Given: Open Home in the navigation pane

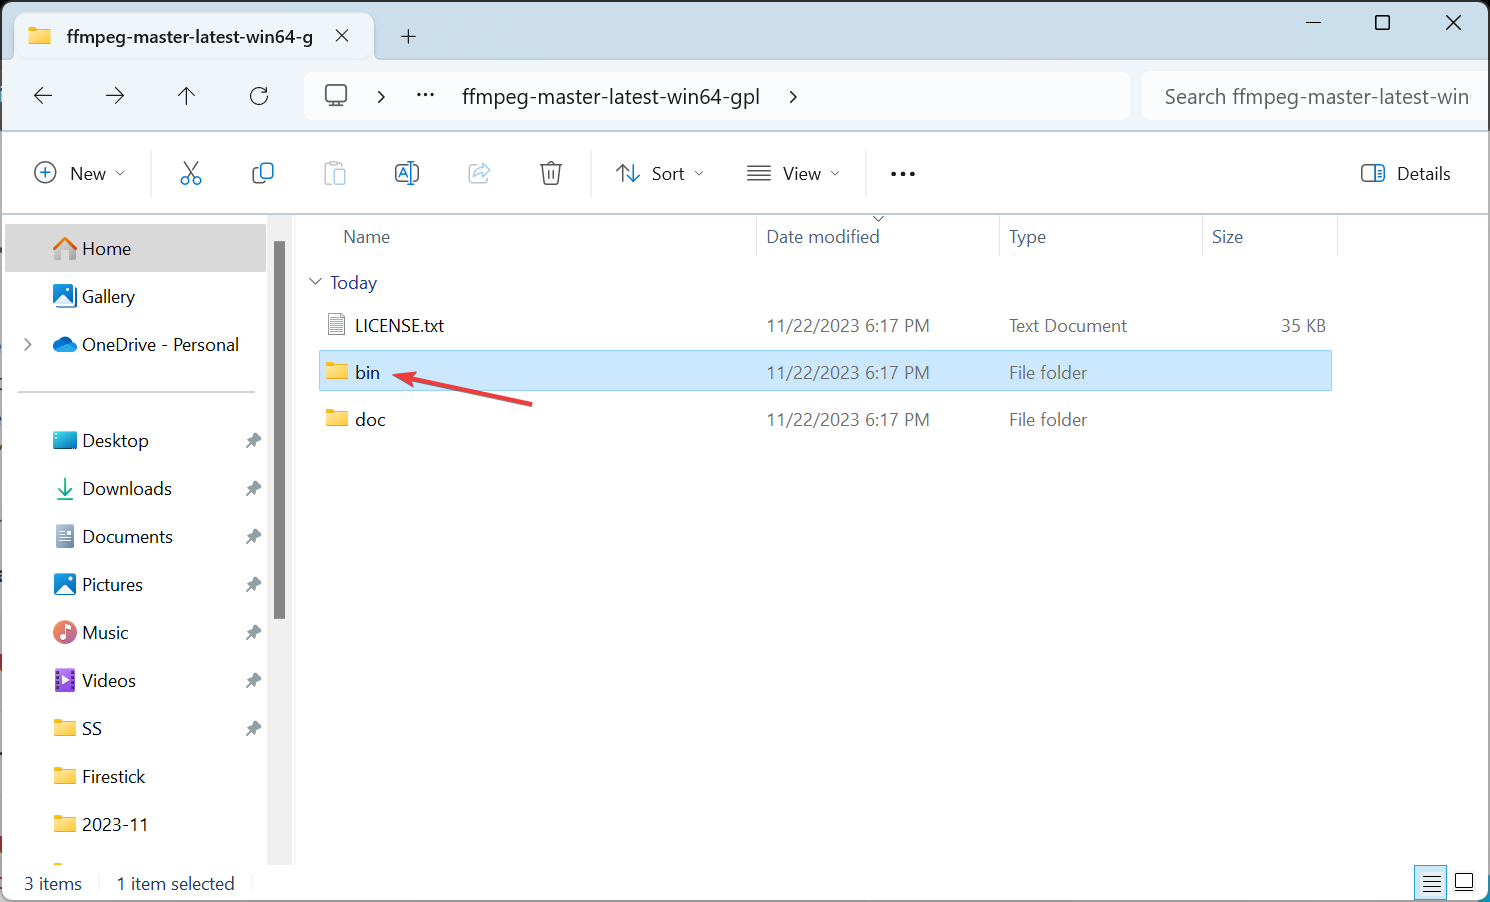Looking at the screenshot, I should coord(136,248).
